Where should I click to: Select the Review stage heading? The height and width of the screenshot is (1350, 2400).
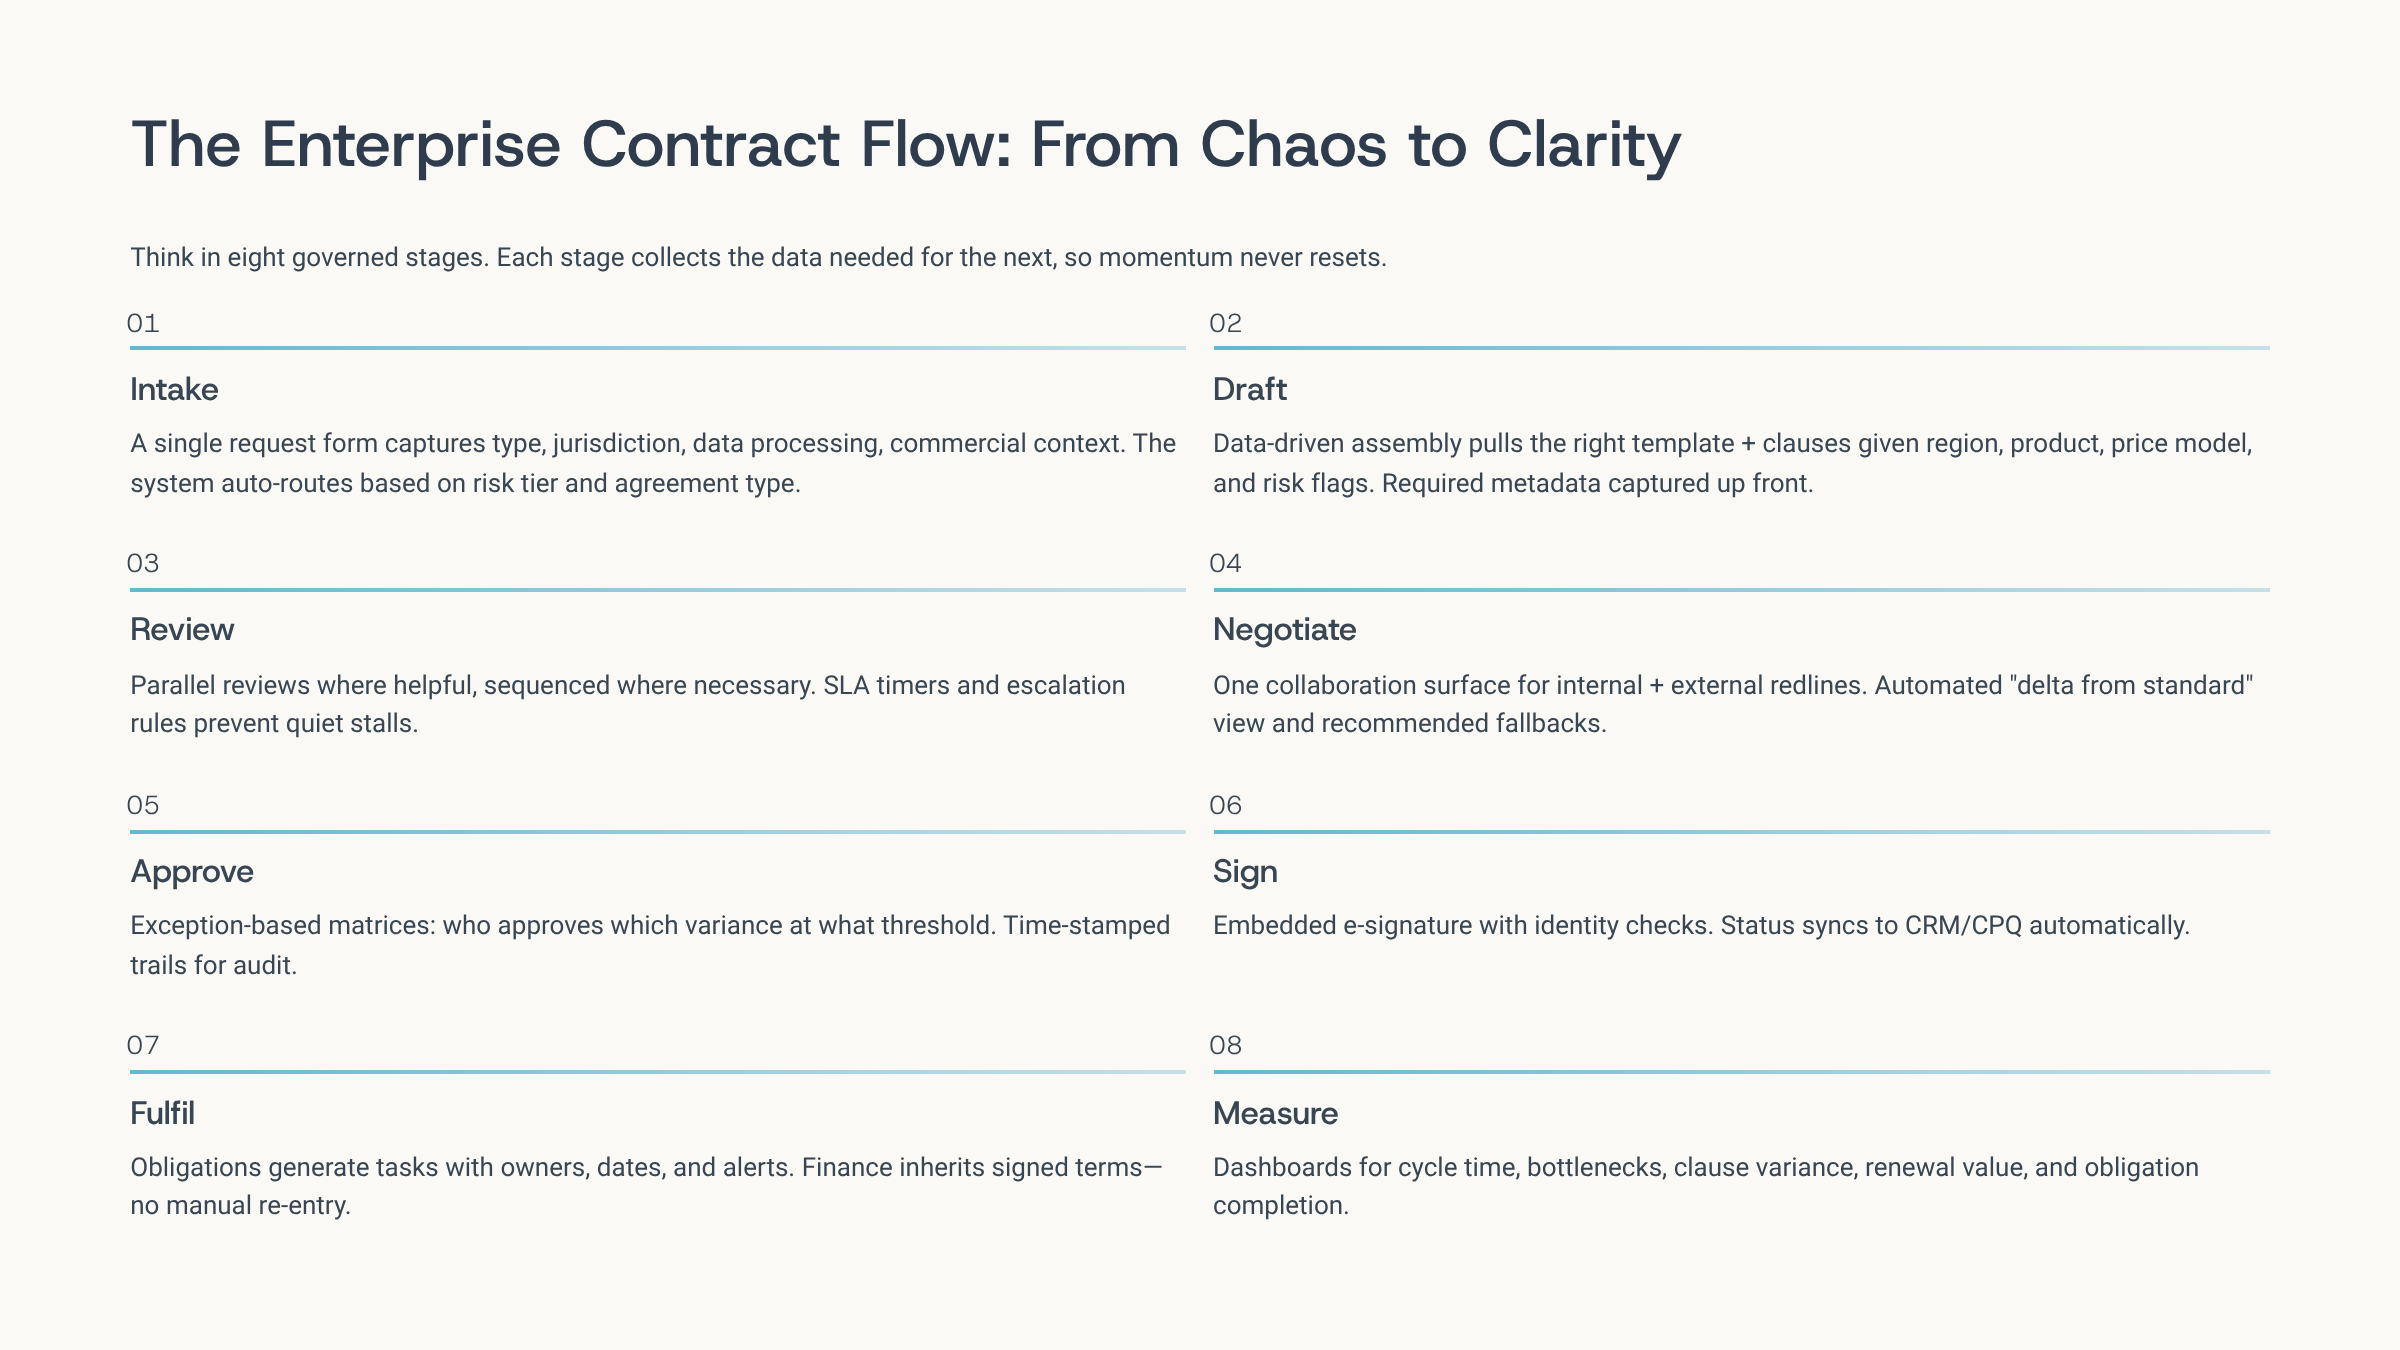[182, 629]
